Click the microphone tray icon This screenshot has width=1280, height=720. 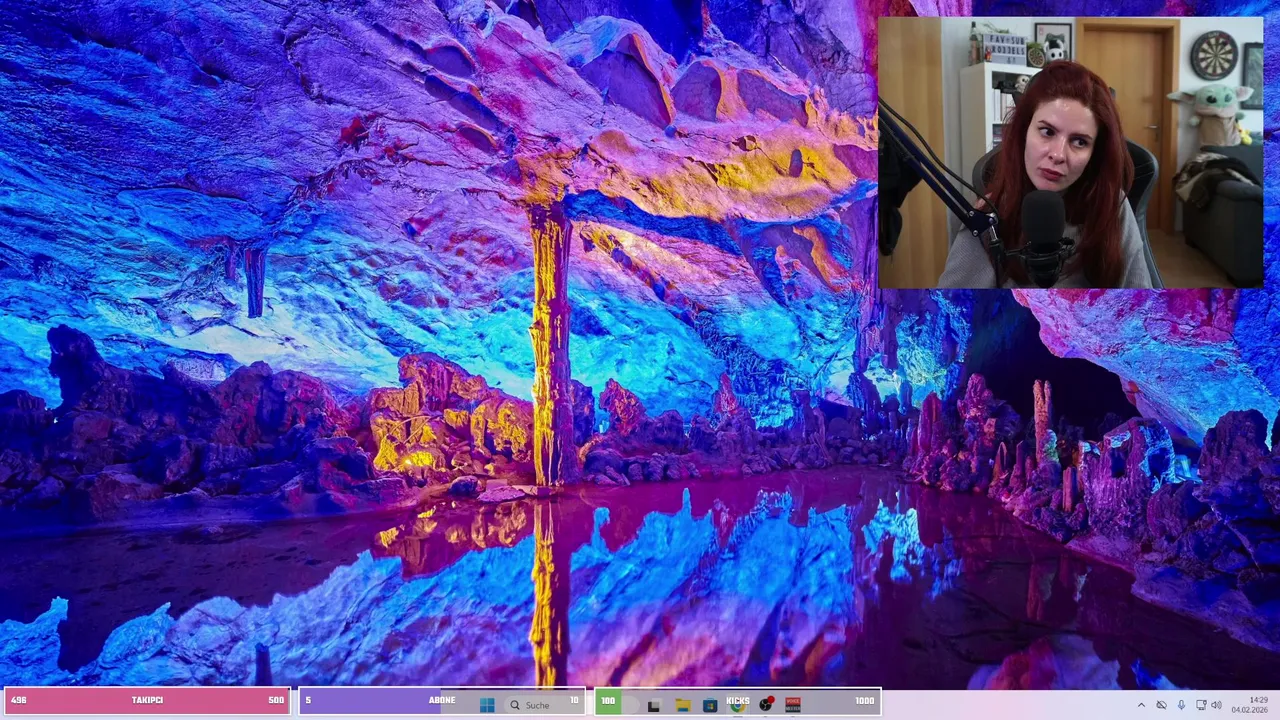[1181, 705]
